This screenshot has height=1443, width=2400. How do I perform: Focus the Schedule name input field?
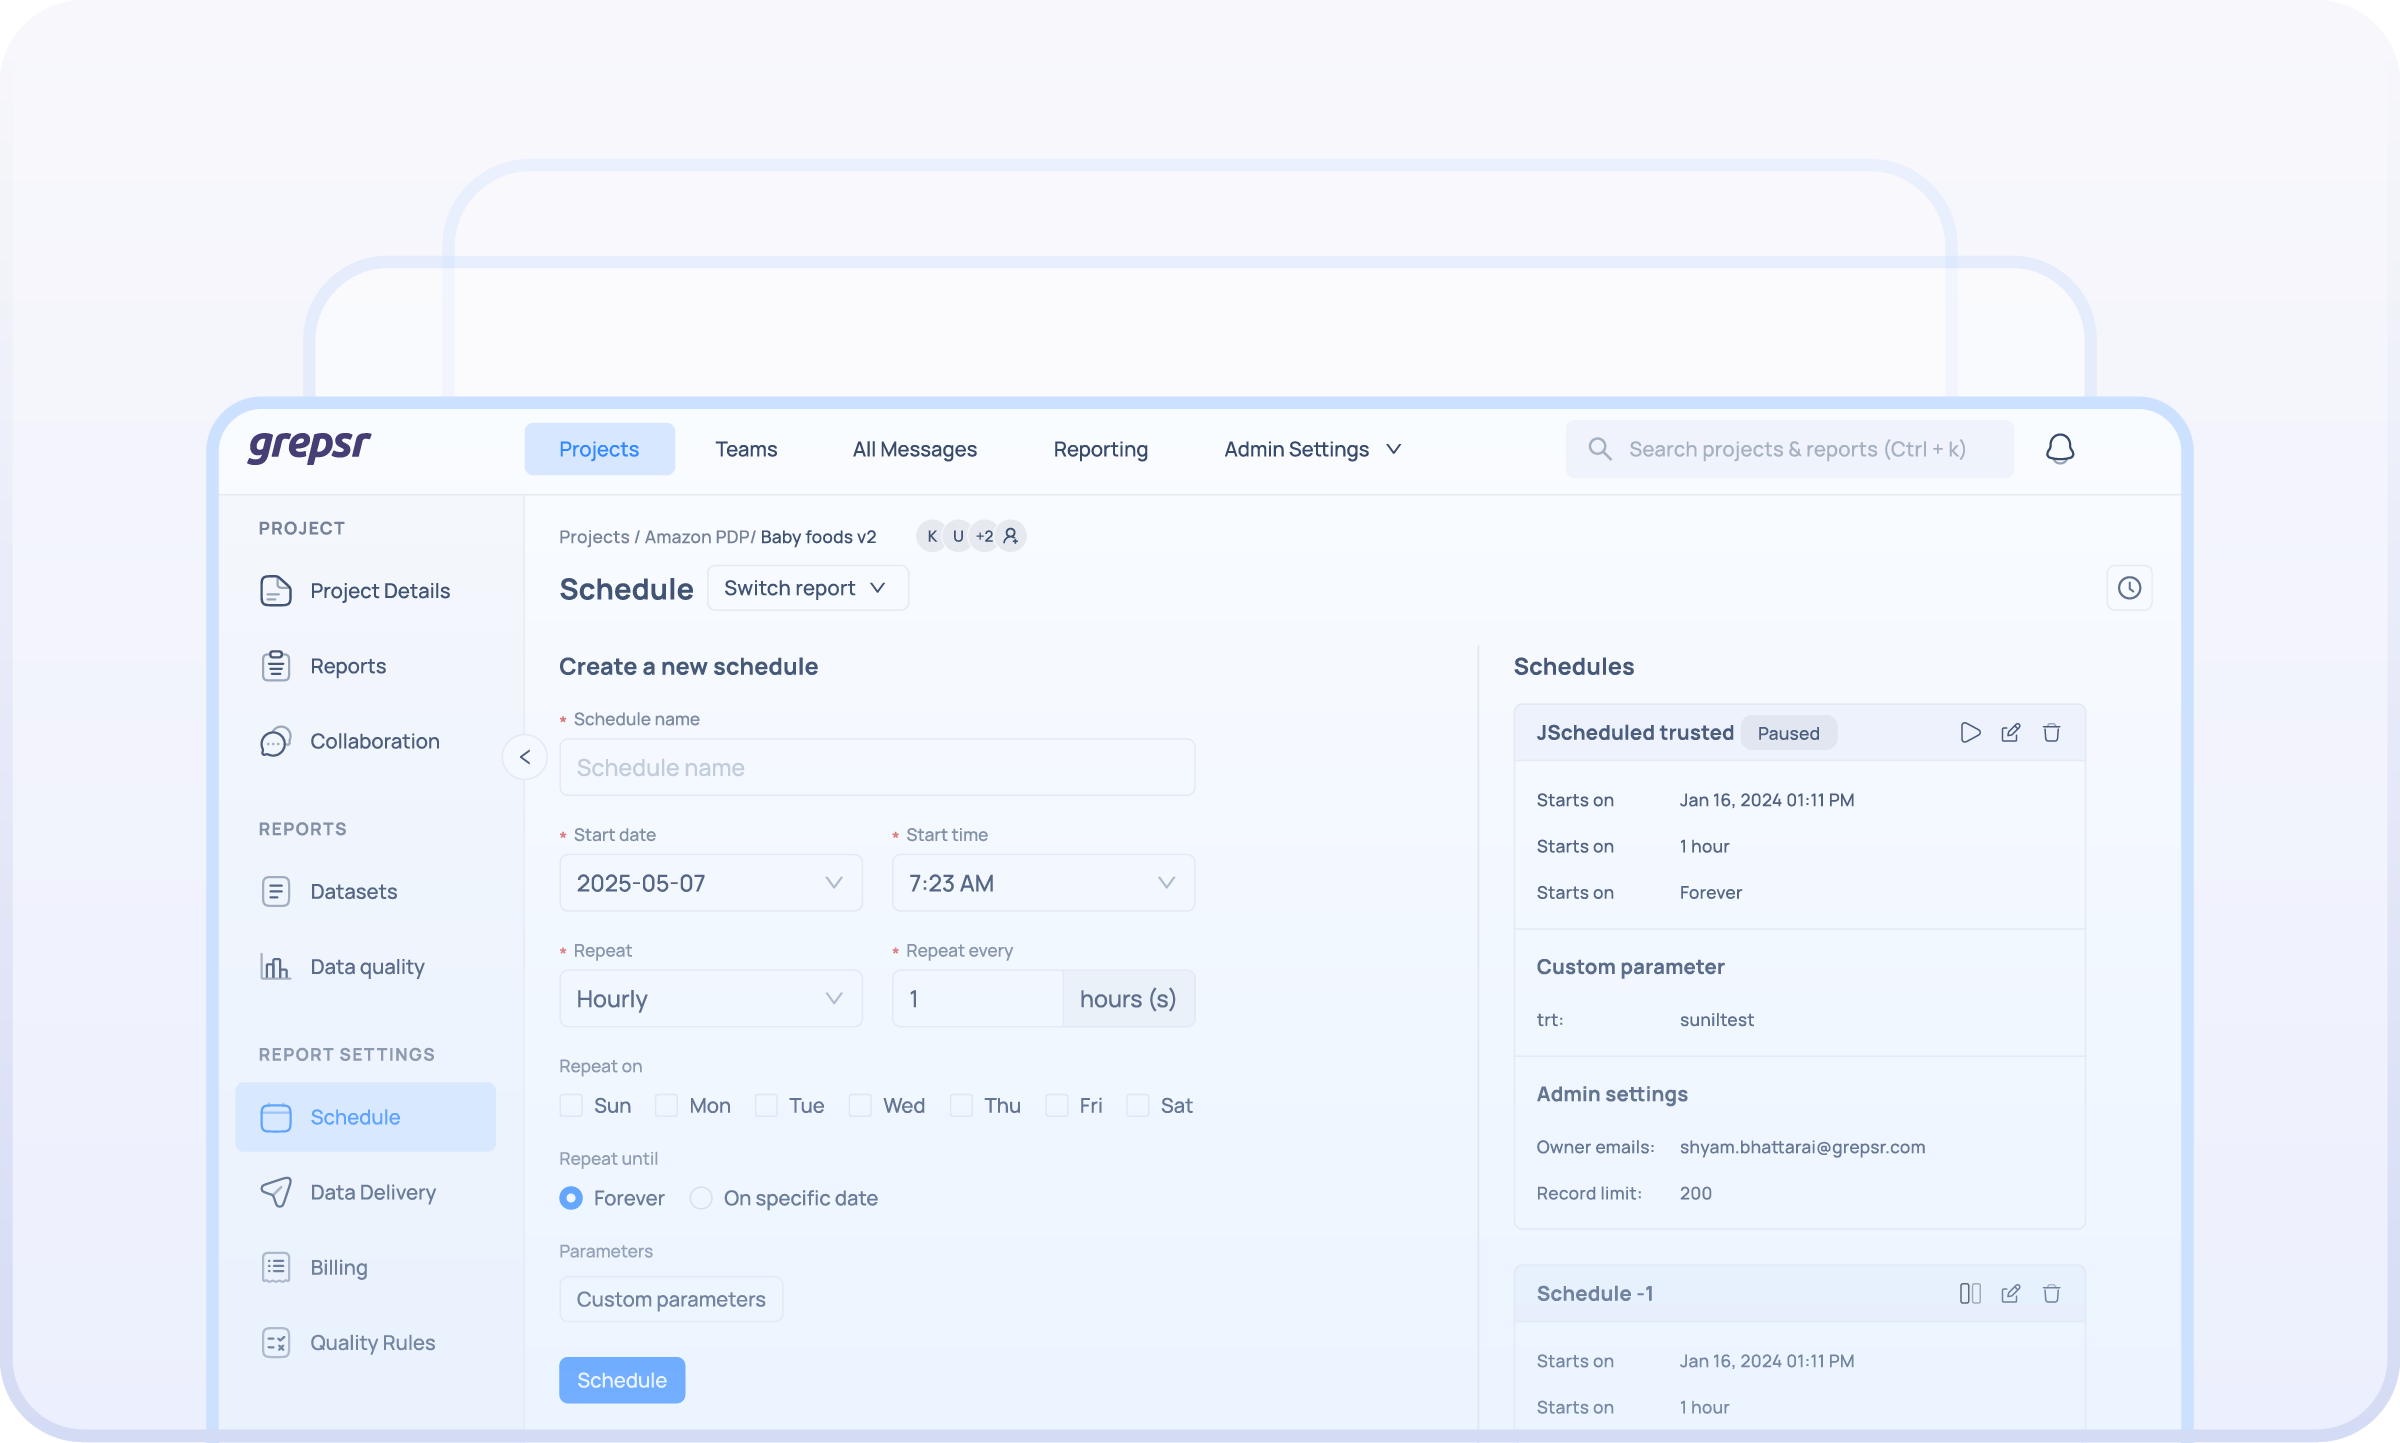(x=876, y=767)
